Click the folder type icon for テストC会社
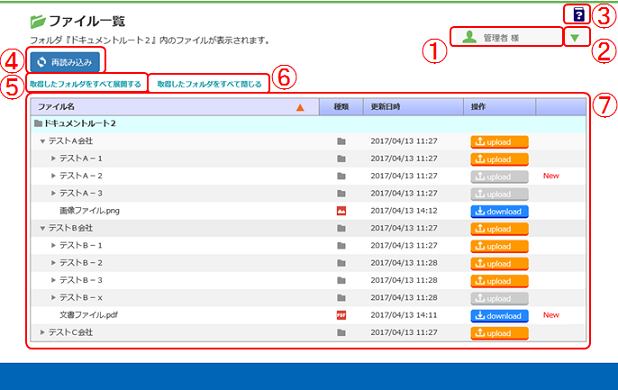618x390 pixels. tap(341, 333)
